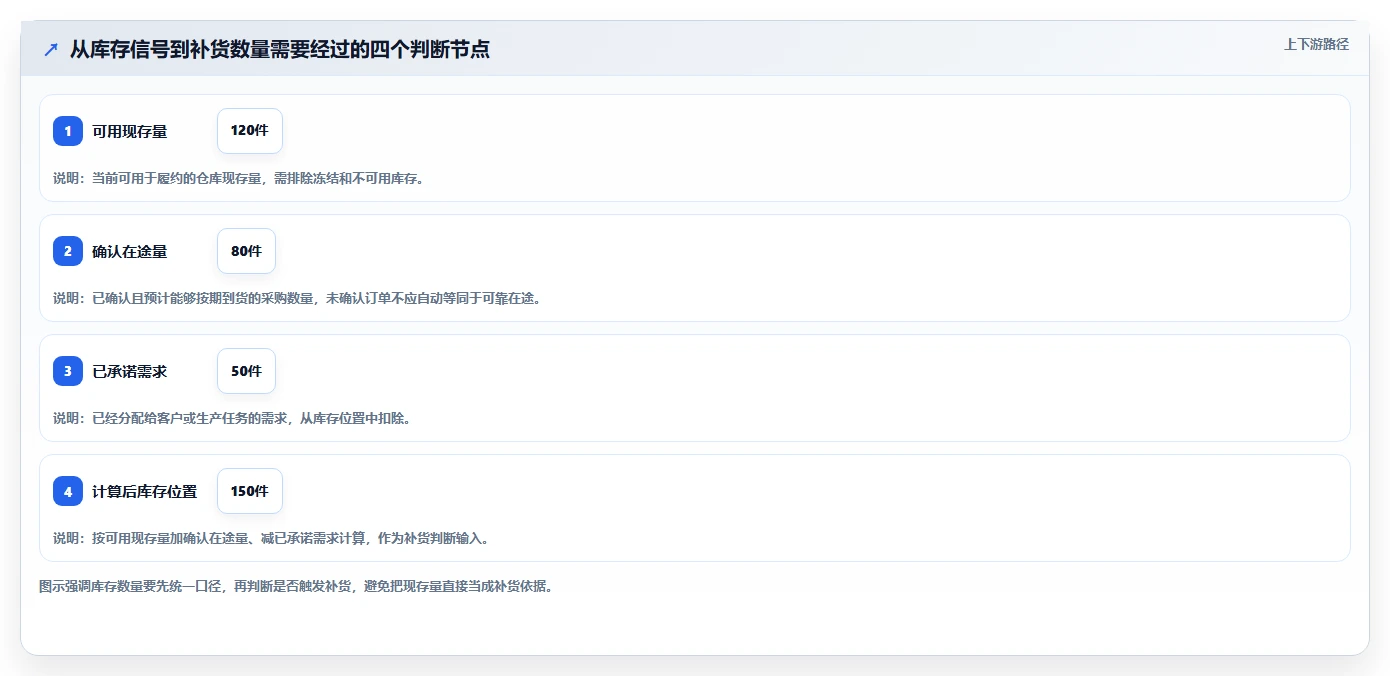1390x676 pixels.
Task: Click the 120件 value chip
Action: tap(250, 131)
